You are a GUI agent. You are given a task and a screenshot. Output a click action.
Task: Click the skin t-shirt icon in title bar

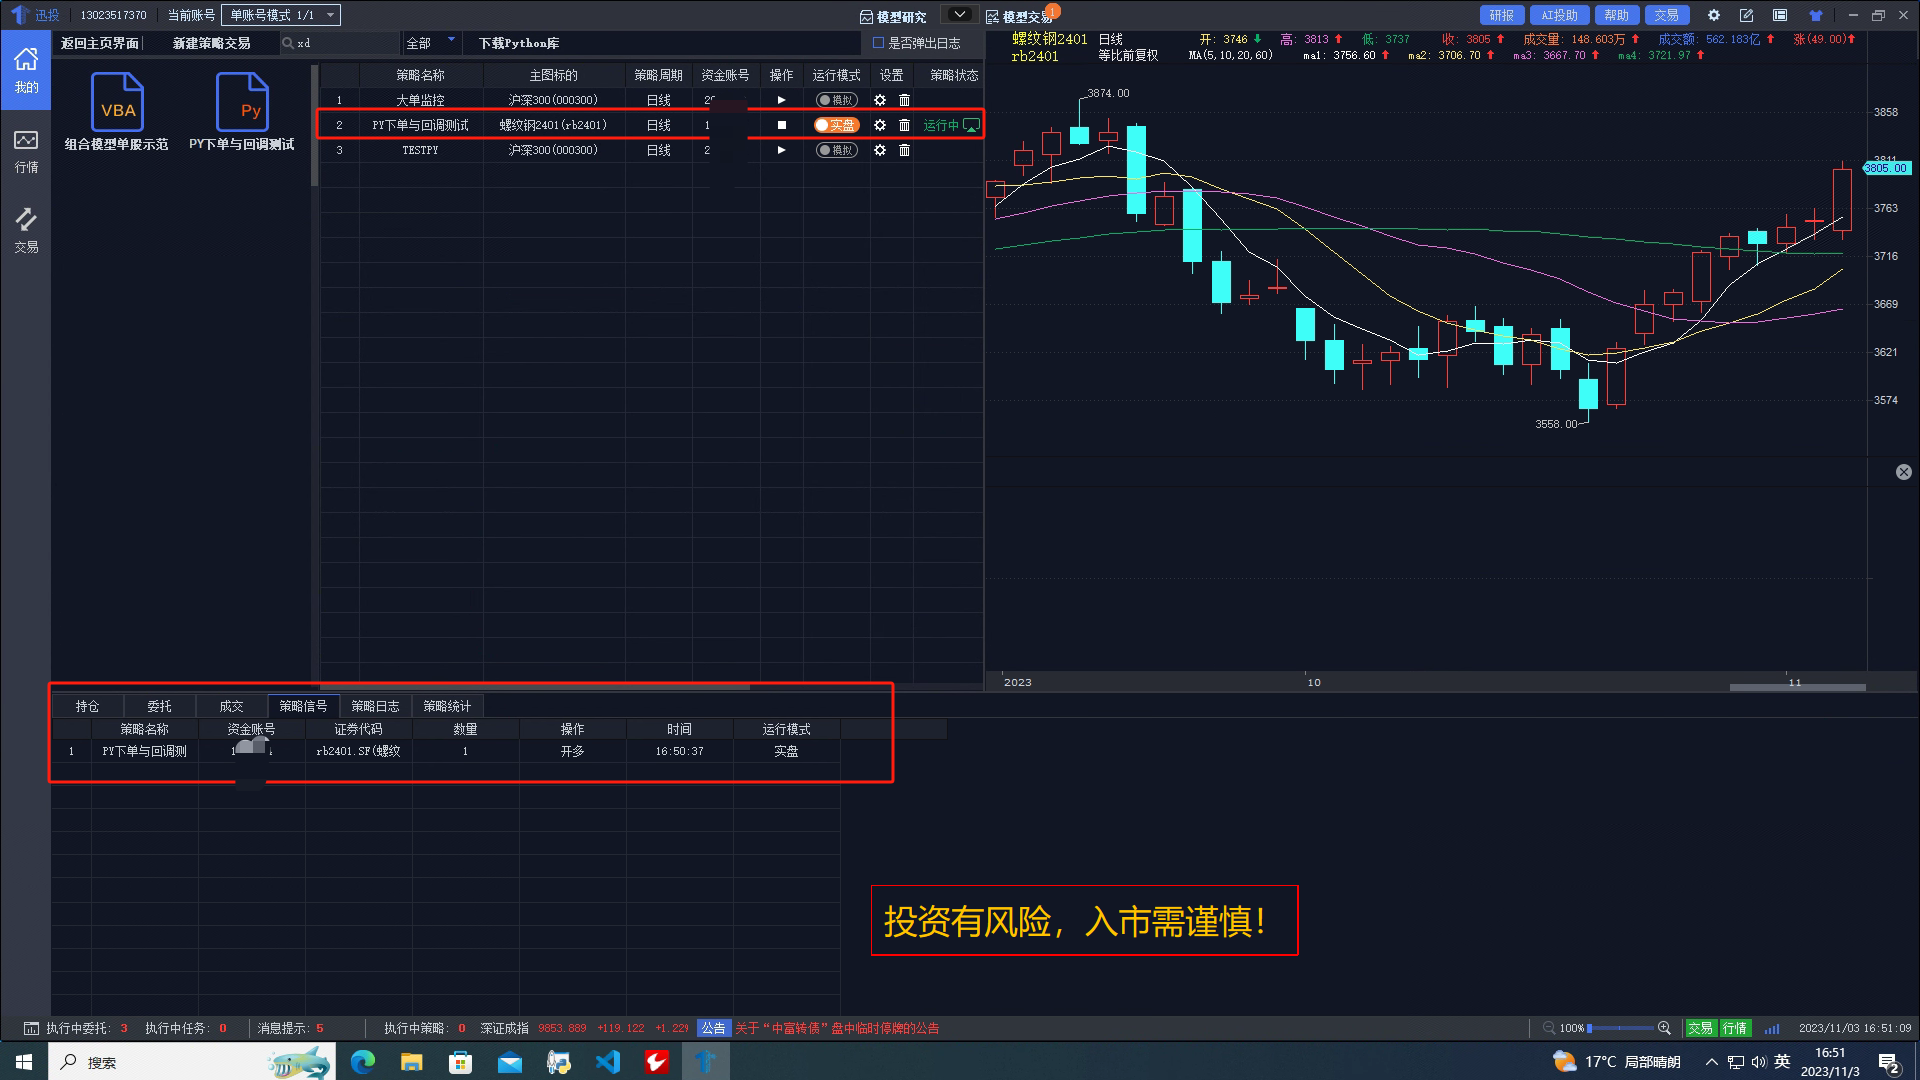[x=1816, y=15]
